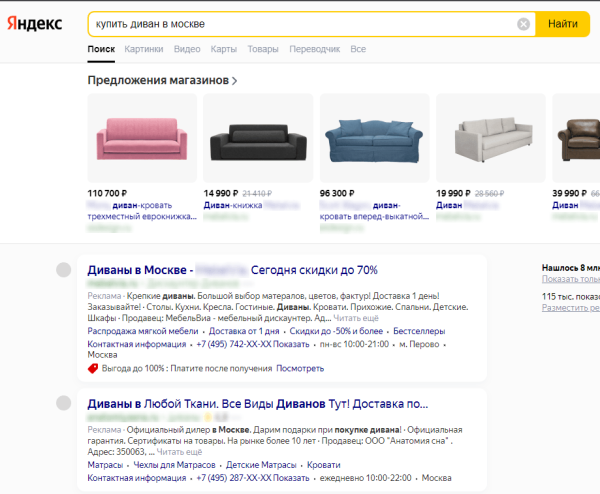Viewport: 600px width, 494px height.
Task: Click the gray circle beside first ad
Action: (x=64, y=270)
